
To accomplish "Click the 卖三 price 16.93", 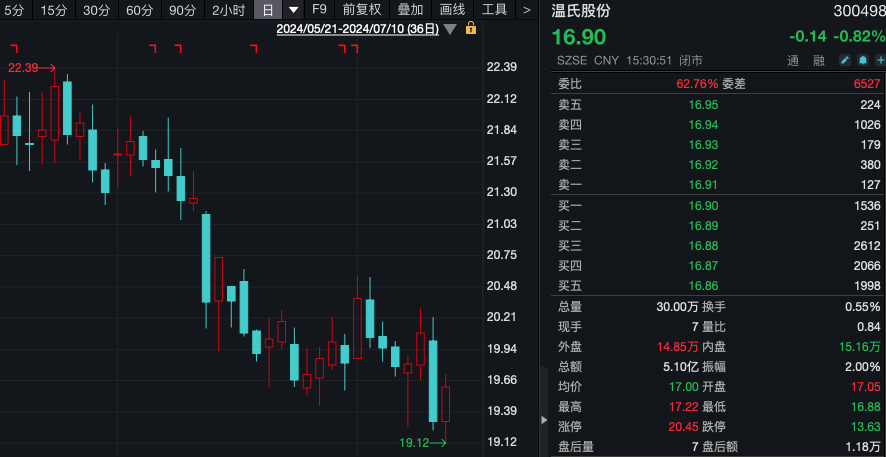I will click(703, 145).
